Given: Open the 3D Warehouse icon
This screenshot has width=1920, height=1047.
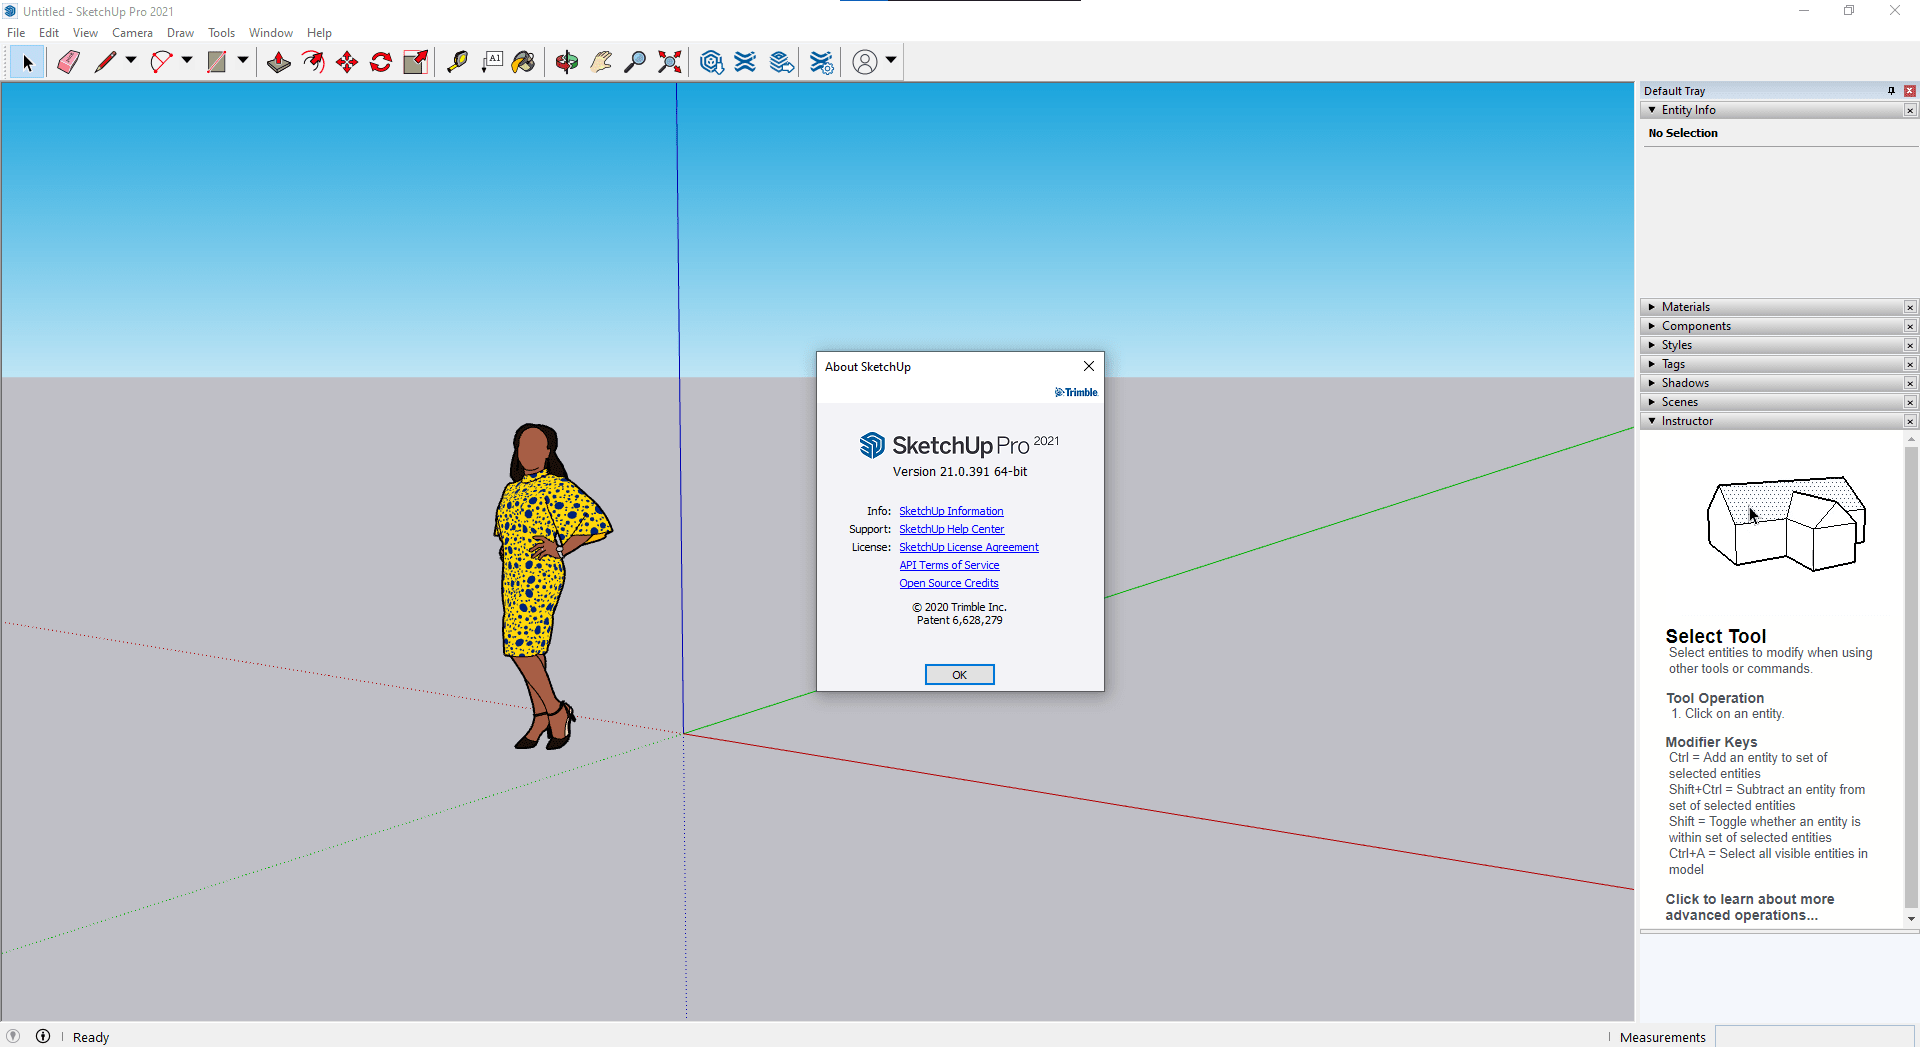Looking at the screenshot, I should pos(711,62).
